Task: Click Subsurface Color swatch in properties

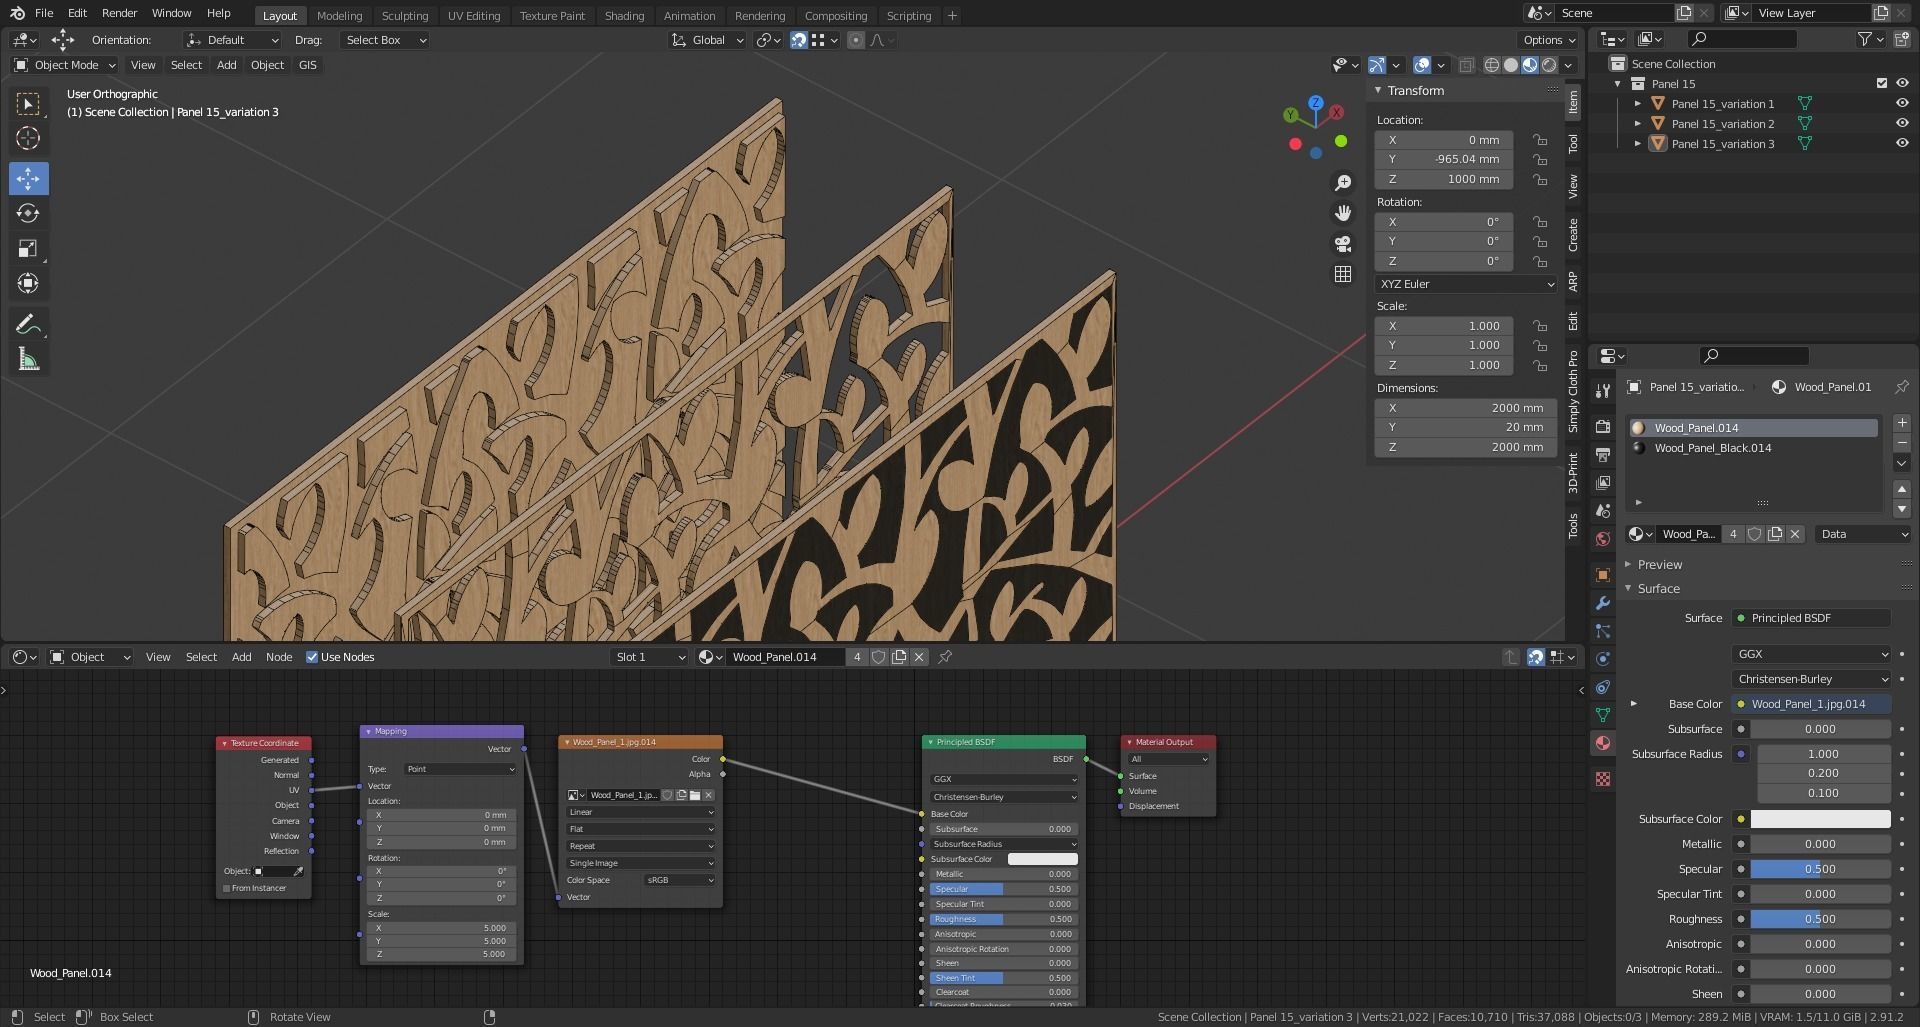Action: [1820, 819]
